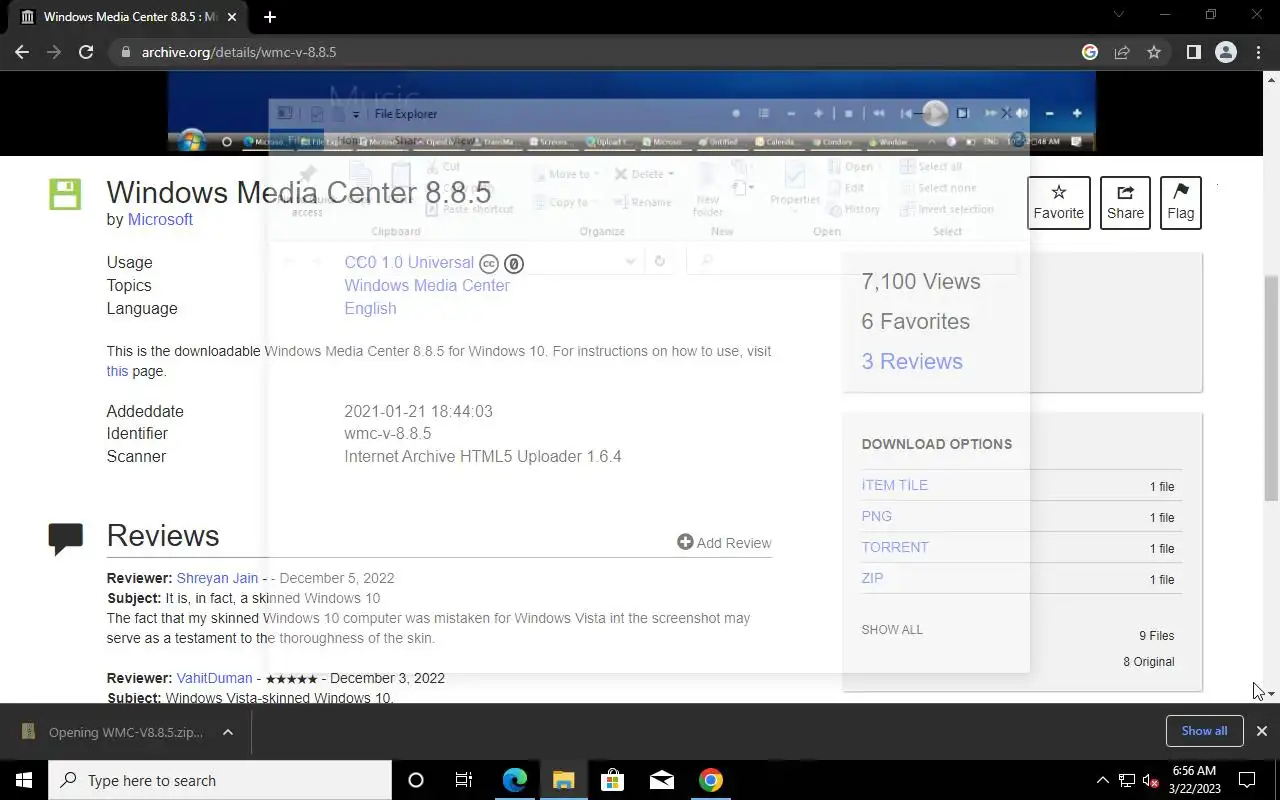Download the PNG file

(x=876, y=516)
